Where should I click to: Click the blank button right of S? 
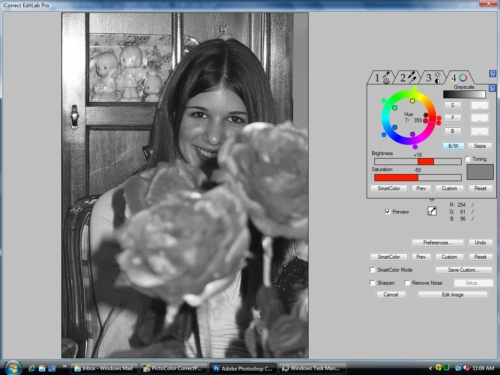tap(480, 106)
